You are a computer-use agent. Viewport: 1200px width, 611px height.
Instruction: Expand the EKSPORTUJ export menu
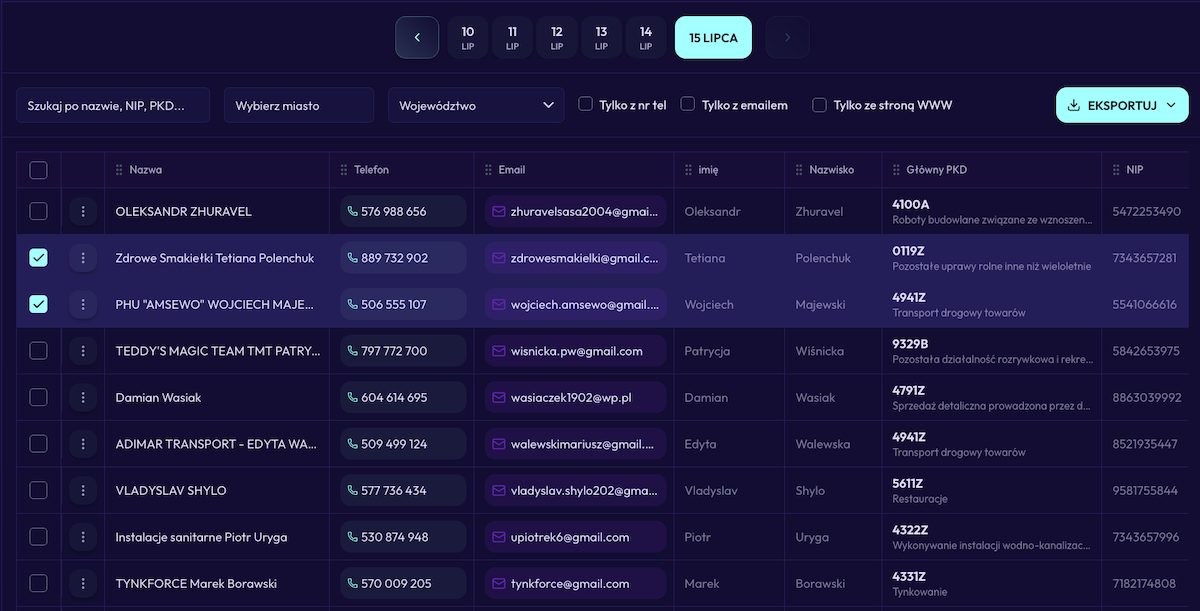coord(1122,105)
